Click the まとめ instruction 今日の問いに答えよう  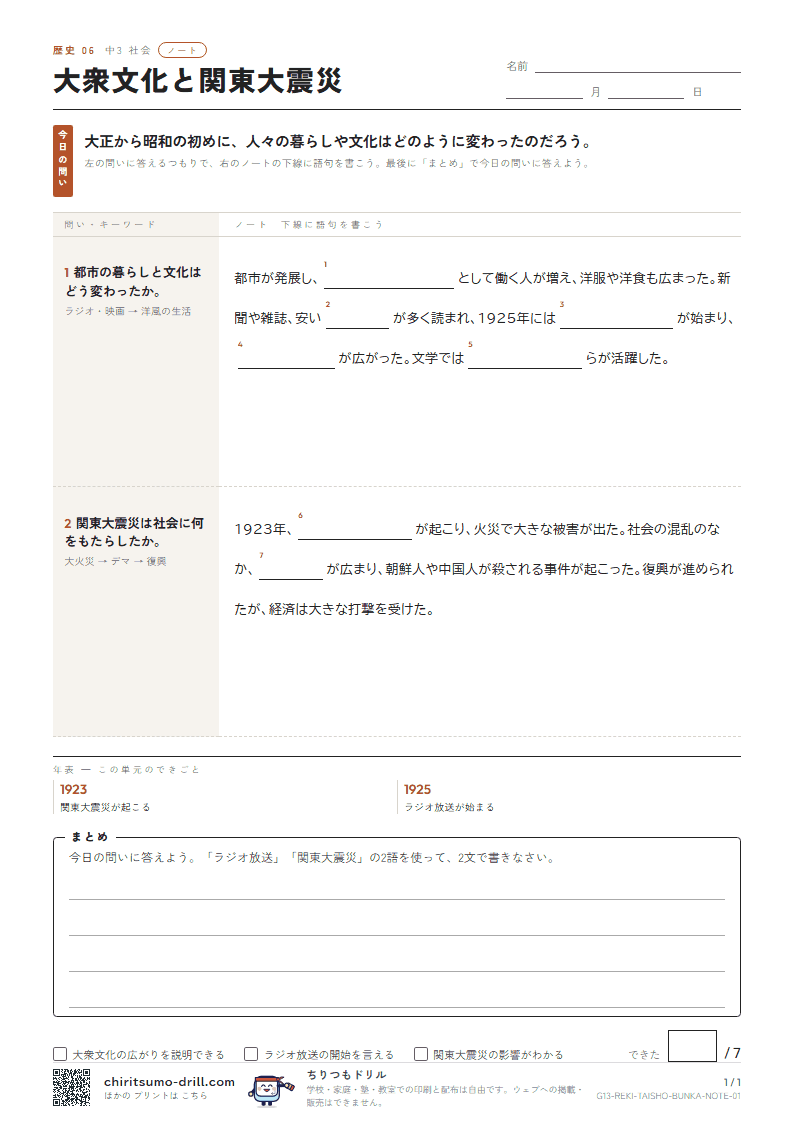click(x=311, y=858)
